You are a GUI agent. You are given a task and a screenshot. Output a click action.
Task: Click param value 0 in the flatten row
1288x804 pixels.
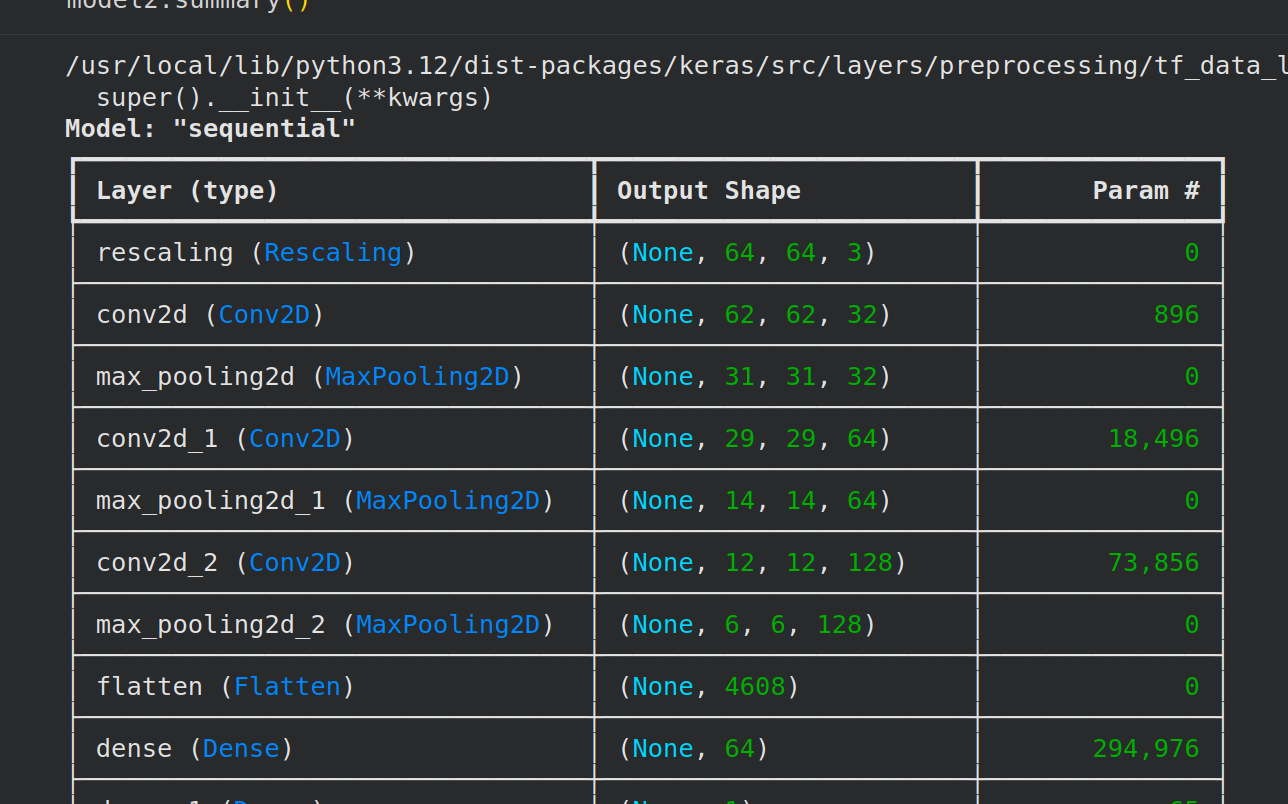tap(1192, 687)
